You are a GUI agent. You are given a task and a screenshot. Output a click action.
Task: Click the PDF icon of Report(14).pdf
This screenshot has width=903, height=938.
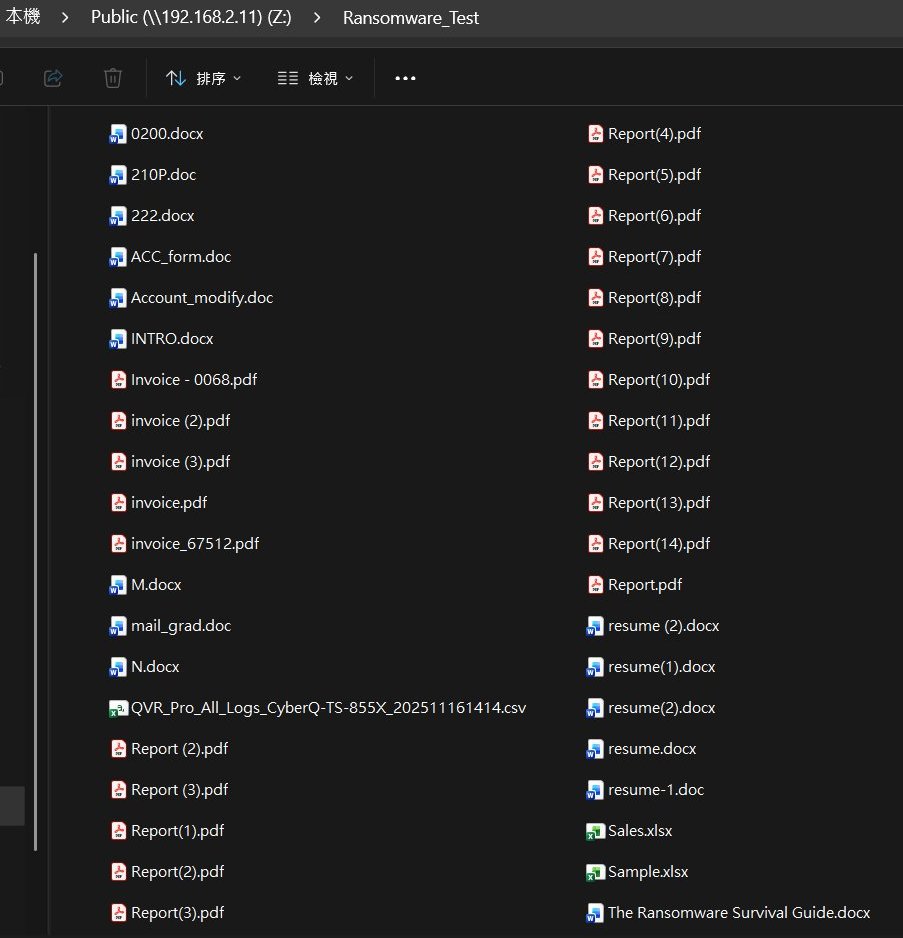[x=595, y=544]
